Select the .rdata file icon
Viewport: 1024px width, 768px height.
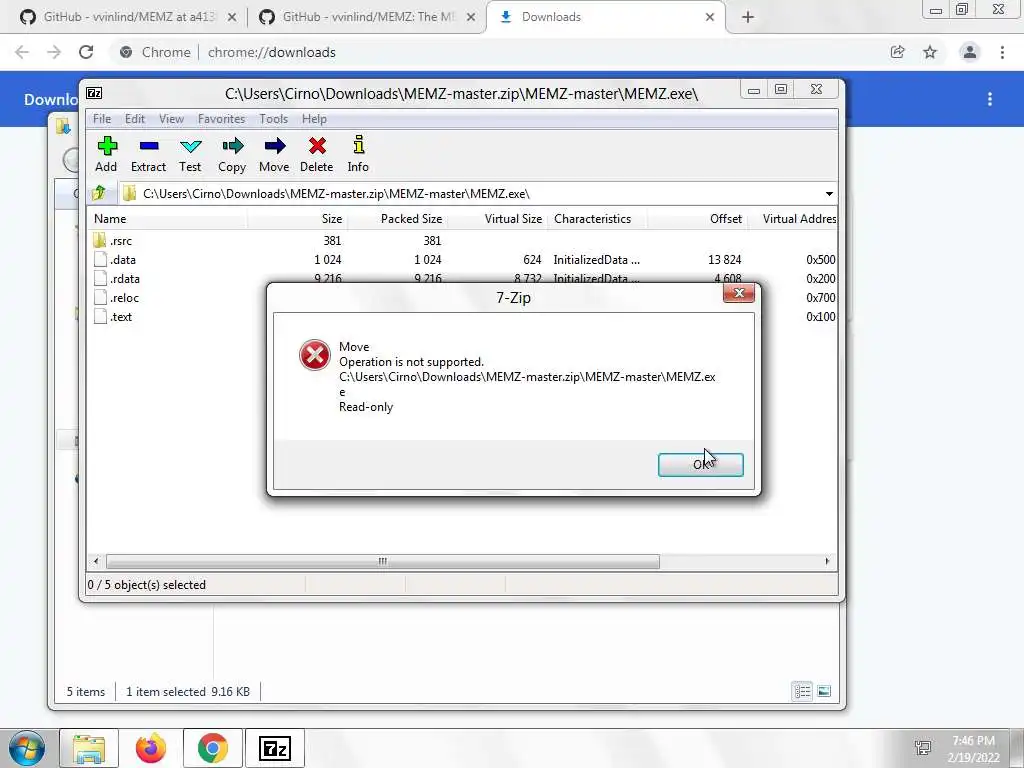pyautogui.click(x=100, y=278)
